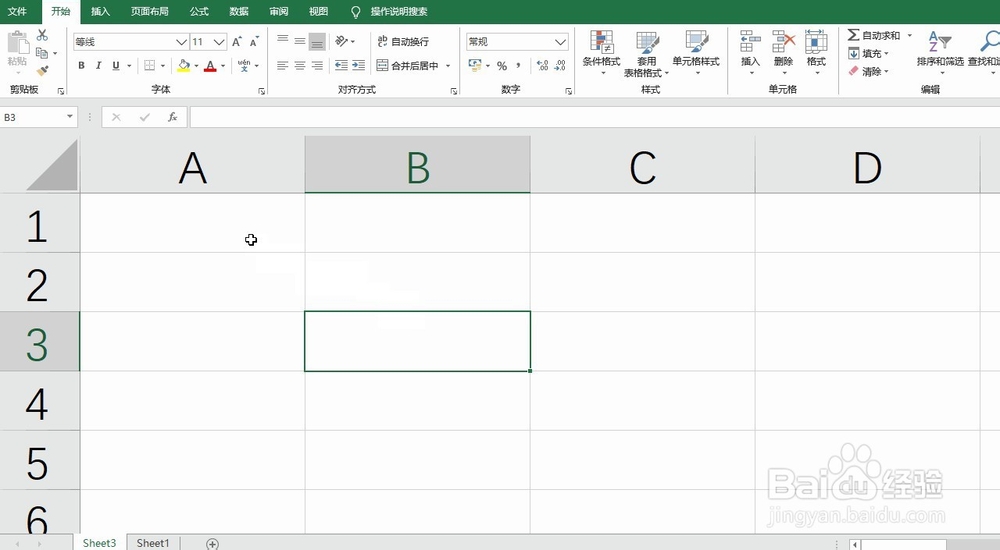Switch to the Sheet1 tab
Screen dimensions: 1000x550
pyautogui.click(x=153, y=543)
